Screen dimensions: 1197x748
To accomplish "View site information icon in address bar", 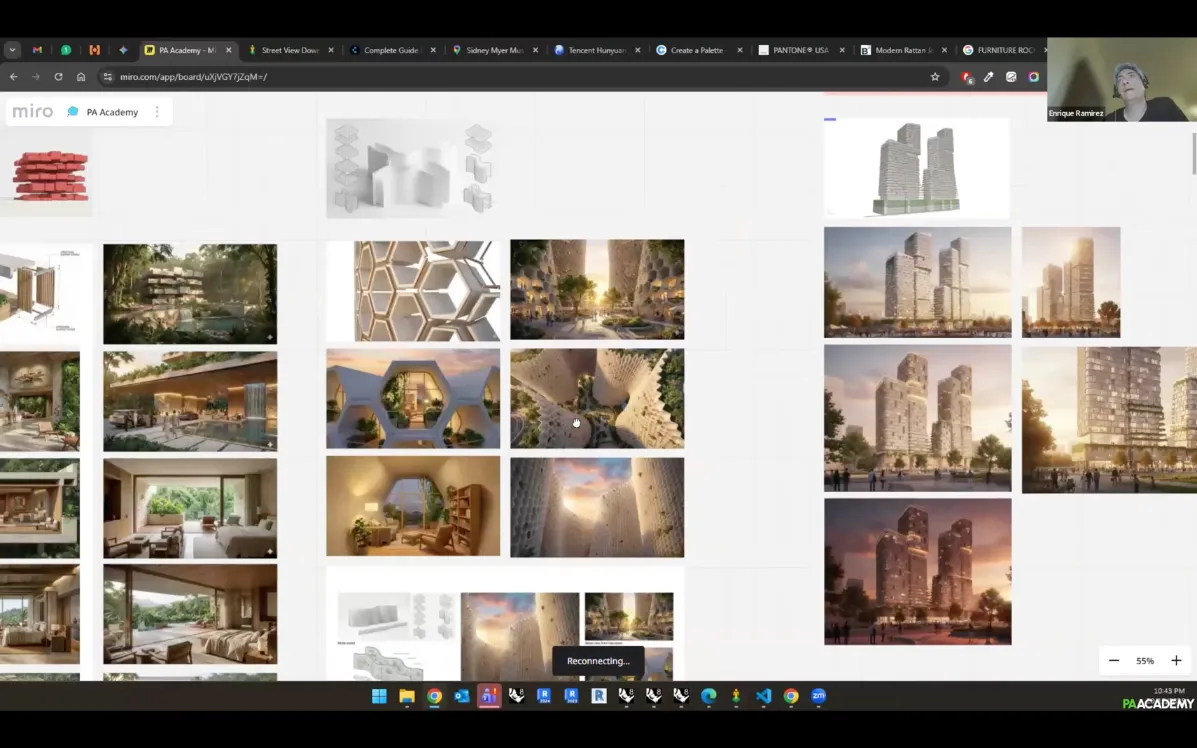I will click(107, 77).
